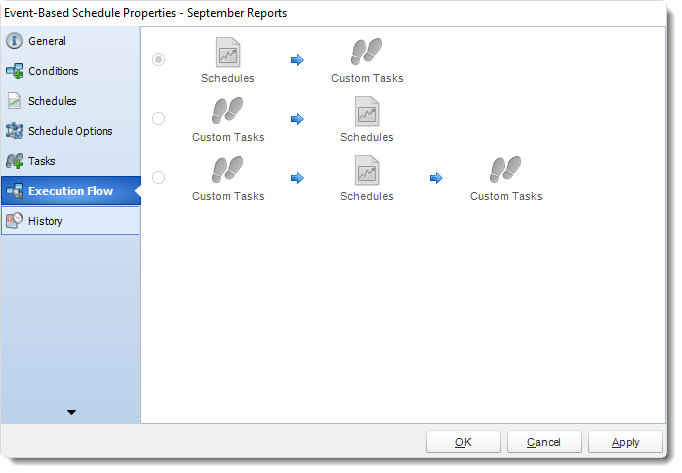Click the Apply button
Image resolution: width=682 pixels, height=473 pixels.
pyautogui.click(x=625, y=442)
